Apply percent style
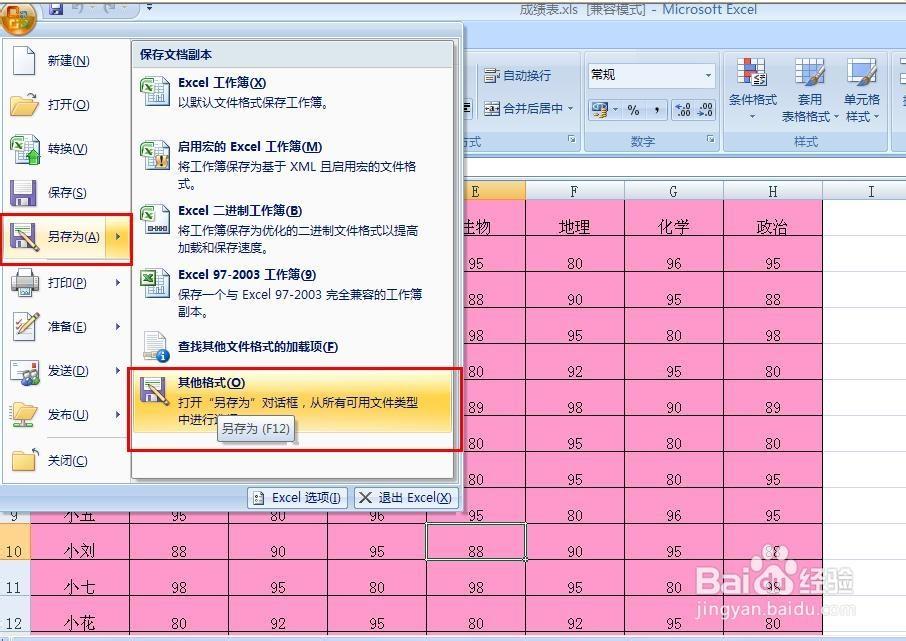This screenshot has width=906, height=641. [x=633, y=110]
